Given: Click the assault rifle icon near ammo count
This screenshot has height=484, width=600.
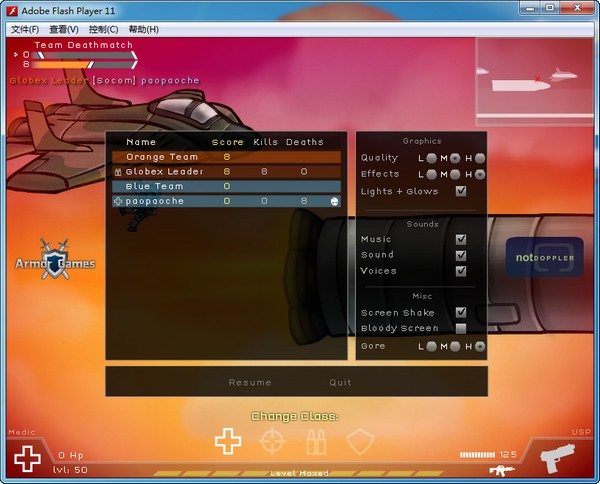Looking at the screenshot, I should pos(501,469).
